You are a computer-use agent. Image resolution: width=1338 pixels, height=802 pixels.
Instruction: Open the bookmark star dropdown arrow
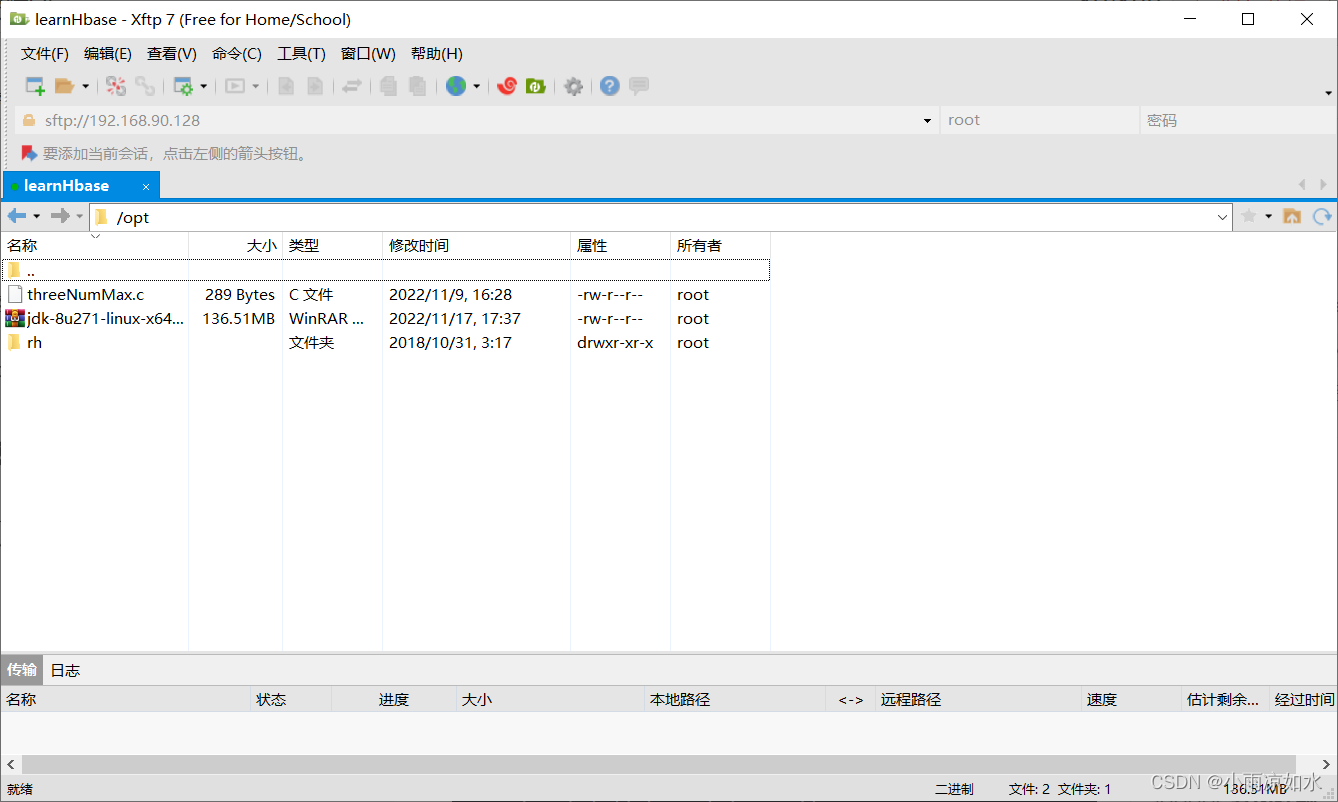(x=1268, y=216)
